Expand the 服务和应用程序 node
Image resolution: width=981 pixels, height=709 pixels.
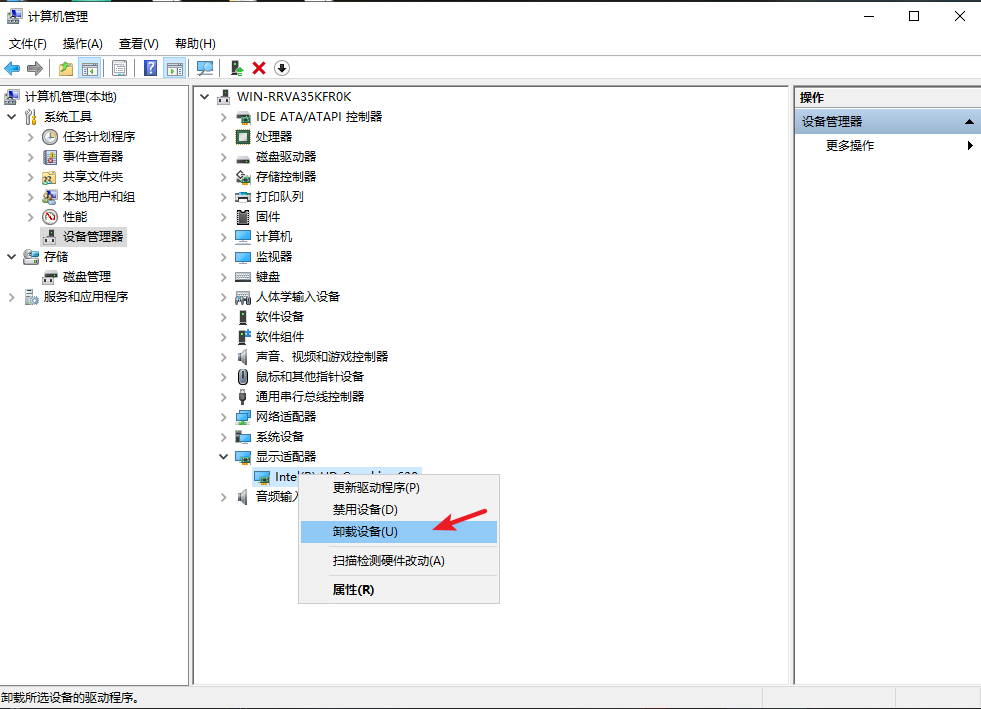12,297
